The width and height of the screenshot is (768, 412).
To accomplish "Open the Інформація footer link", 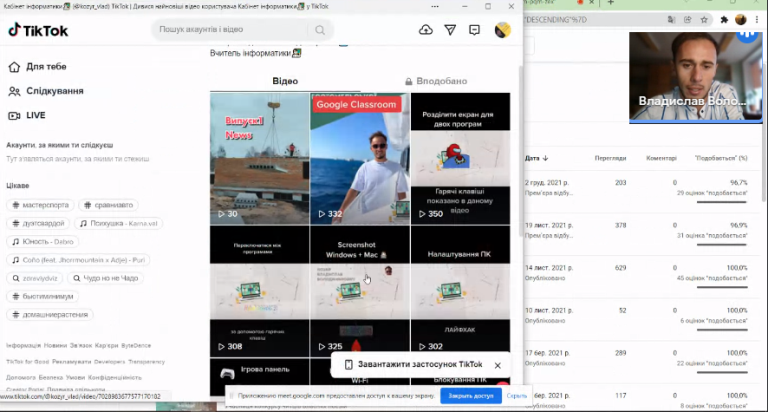I will [23, 345].
